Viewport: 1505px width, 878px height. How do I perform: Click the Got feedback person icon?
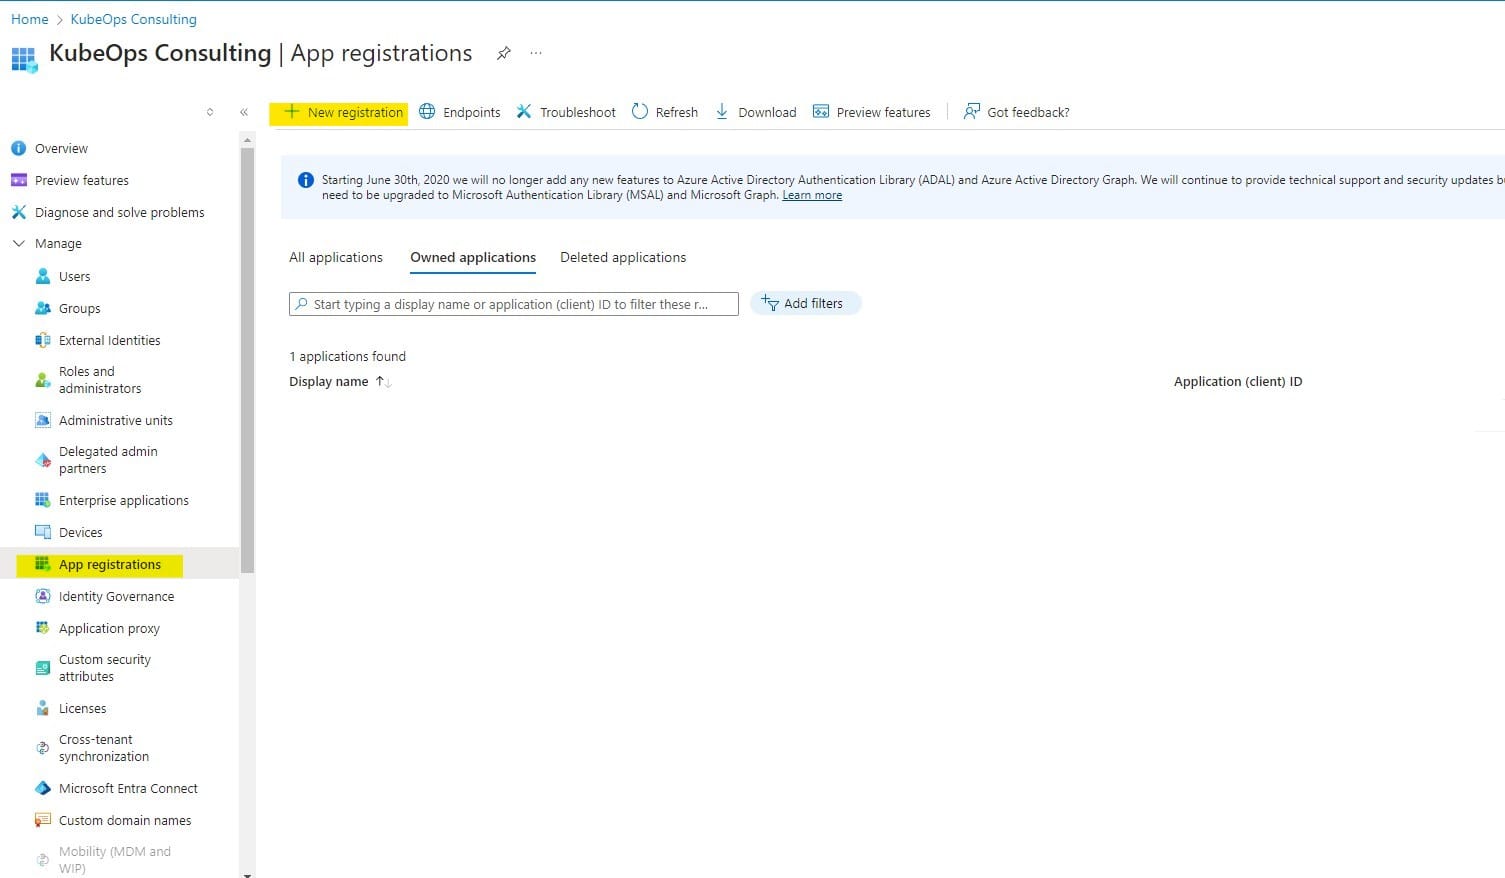point(971,112)
